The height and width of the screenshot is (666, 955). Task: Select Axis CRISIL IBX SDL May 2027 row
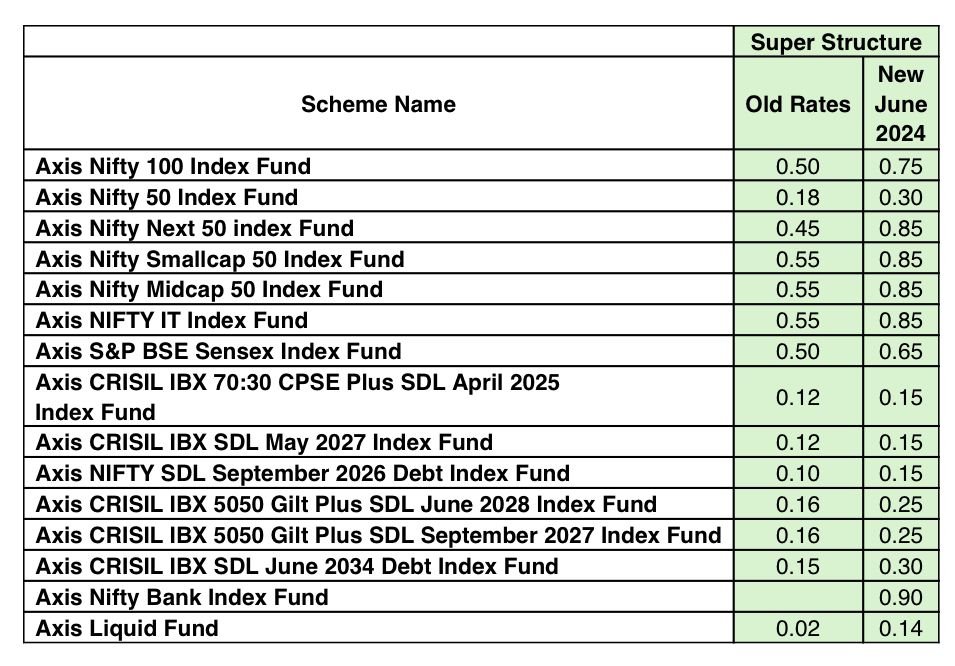(264, 443)
